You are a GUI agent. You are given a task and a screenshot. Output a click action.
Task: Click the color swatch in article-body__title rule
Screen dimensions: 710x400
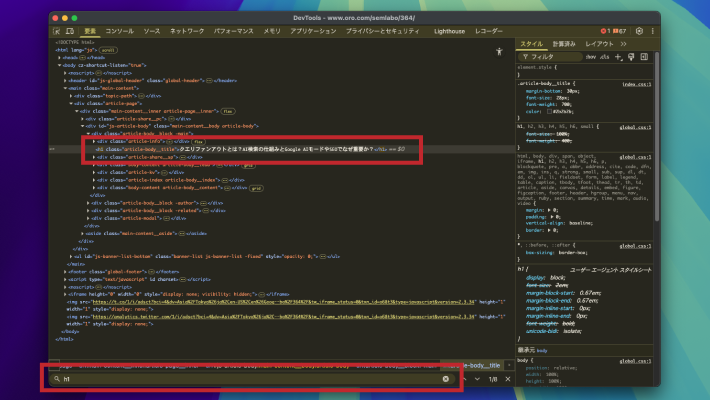point(549,111)
